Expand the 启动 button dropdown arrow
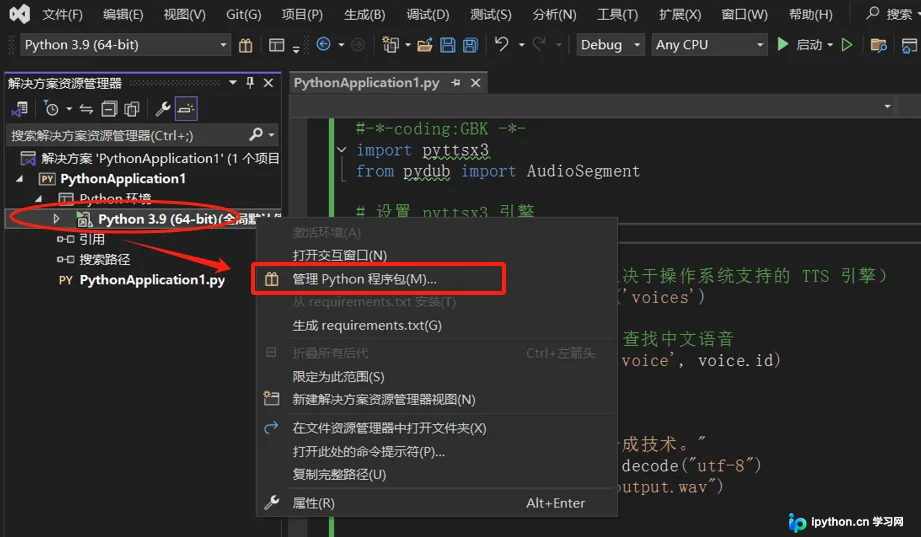The image size is (921, 537). [830, 45]
